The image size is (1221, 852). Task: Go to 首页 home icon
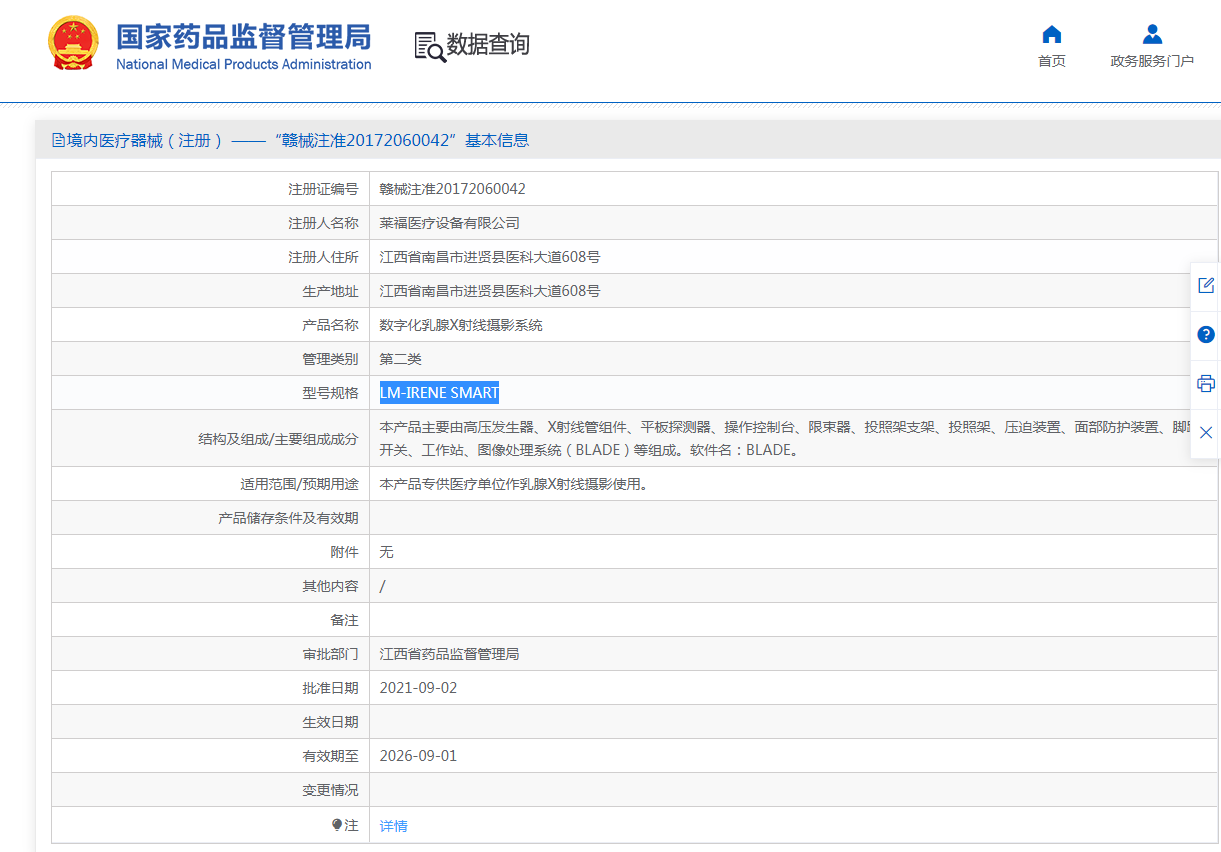[1051, 34]
